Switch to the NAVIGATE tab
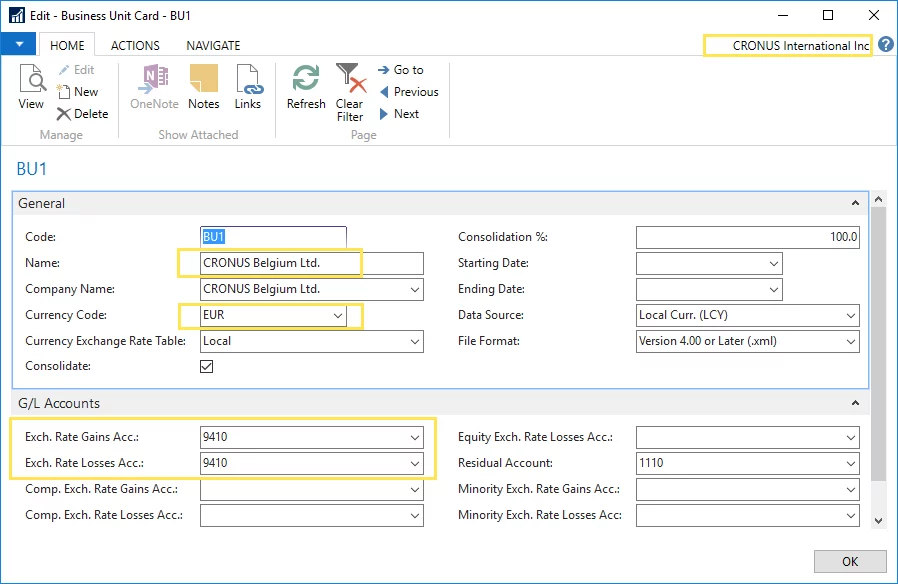The width and height of the screenshot is (898, 584). coord(213,45)
